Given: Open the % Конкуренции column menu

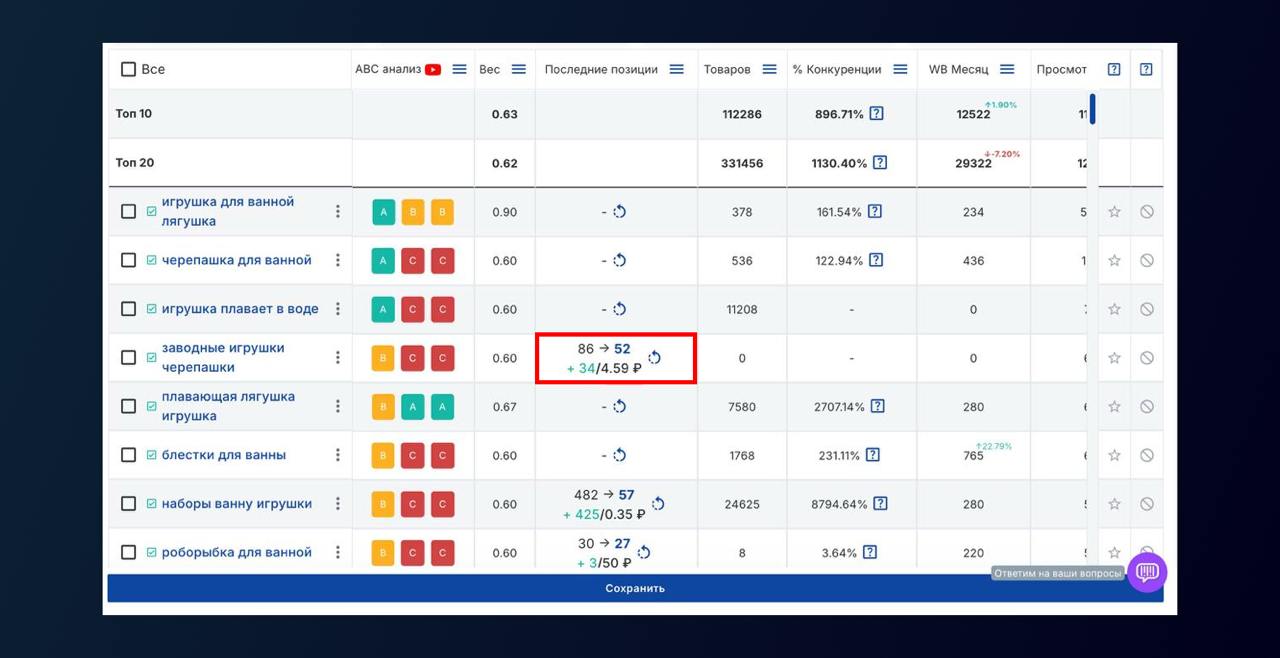Looking at the screenshot, I should click(900, 70).
